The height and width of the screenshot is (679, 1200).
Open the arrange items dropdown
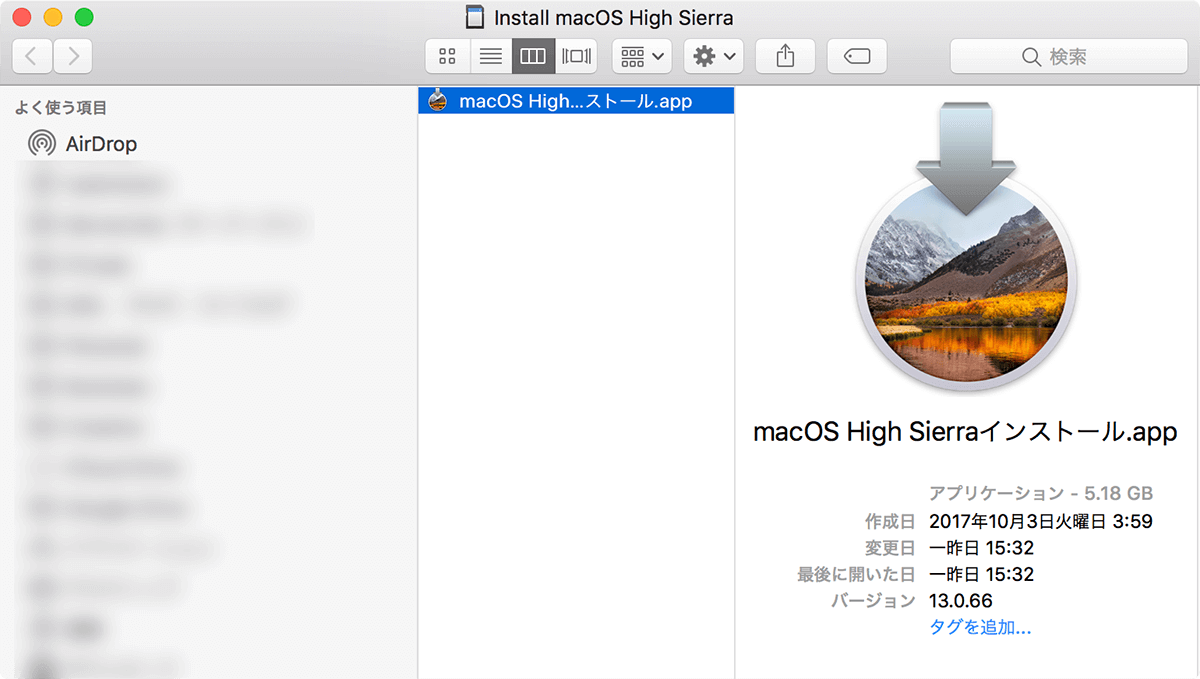pos(641,56)
